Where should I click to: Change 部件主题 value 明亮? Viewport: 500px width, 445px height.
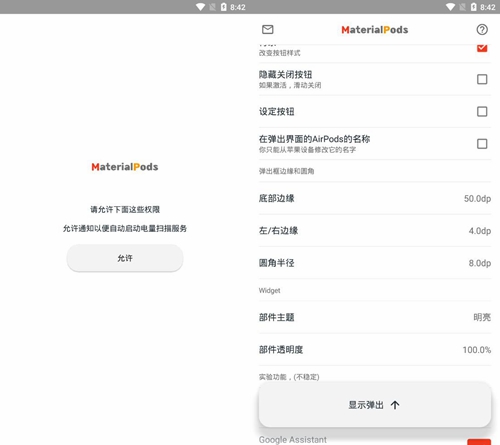[x=482, y=317]
